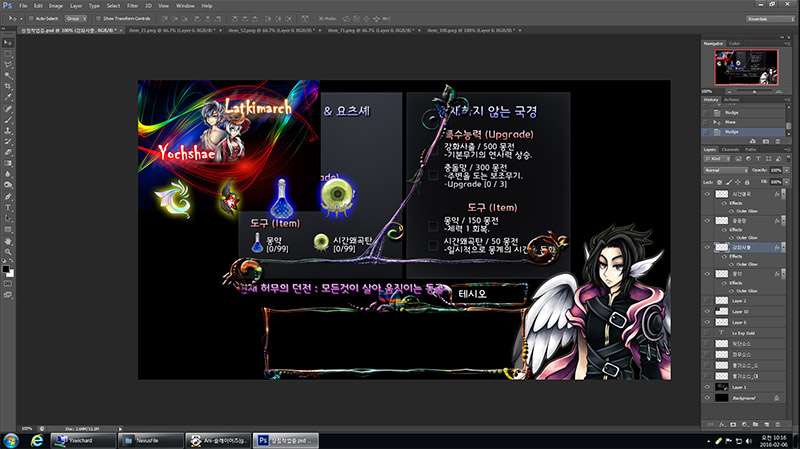Select the Eyedropper tool
Viewport: 800px width, 449px height.
(8, 97)
